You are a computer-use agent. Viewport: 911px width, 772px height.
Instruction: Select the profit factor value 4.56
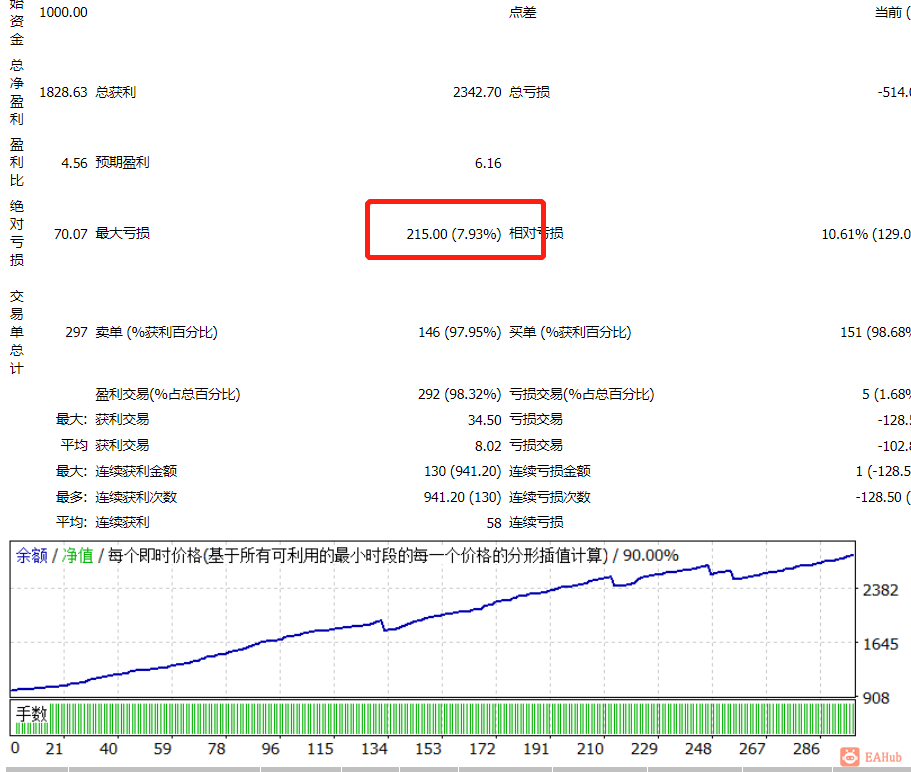74,163
